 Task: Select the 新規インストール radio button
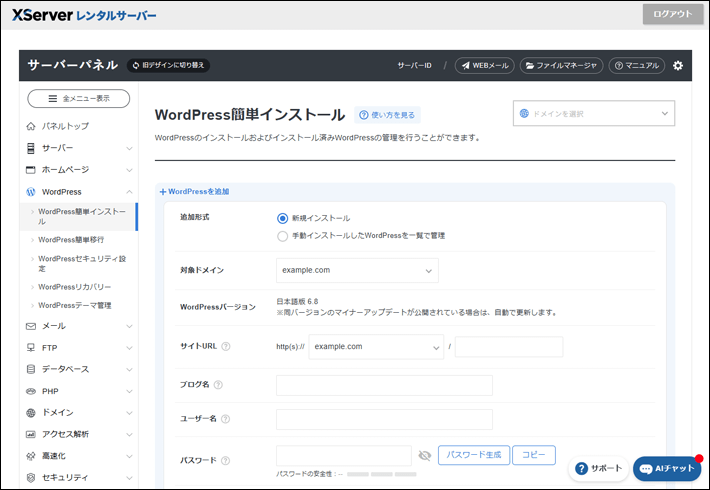282,218
